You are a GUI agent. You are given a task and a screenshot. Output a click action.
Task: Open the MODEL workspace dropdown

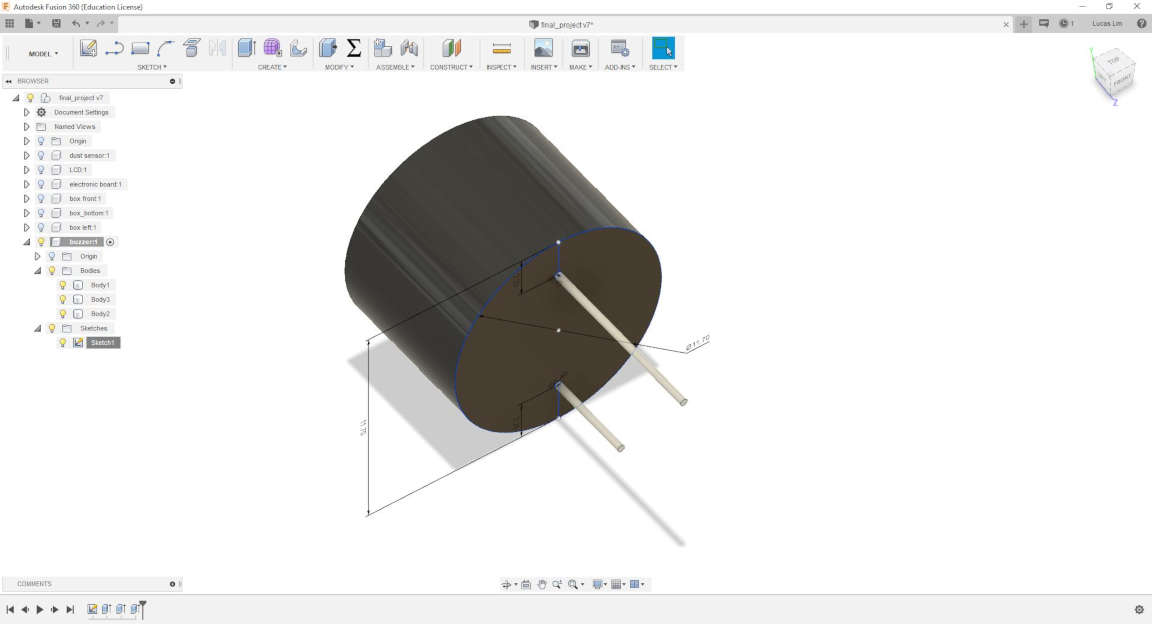coord(43,54)
